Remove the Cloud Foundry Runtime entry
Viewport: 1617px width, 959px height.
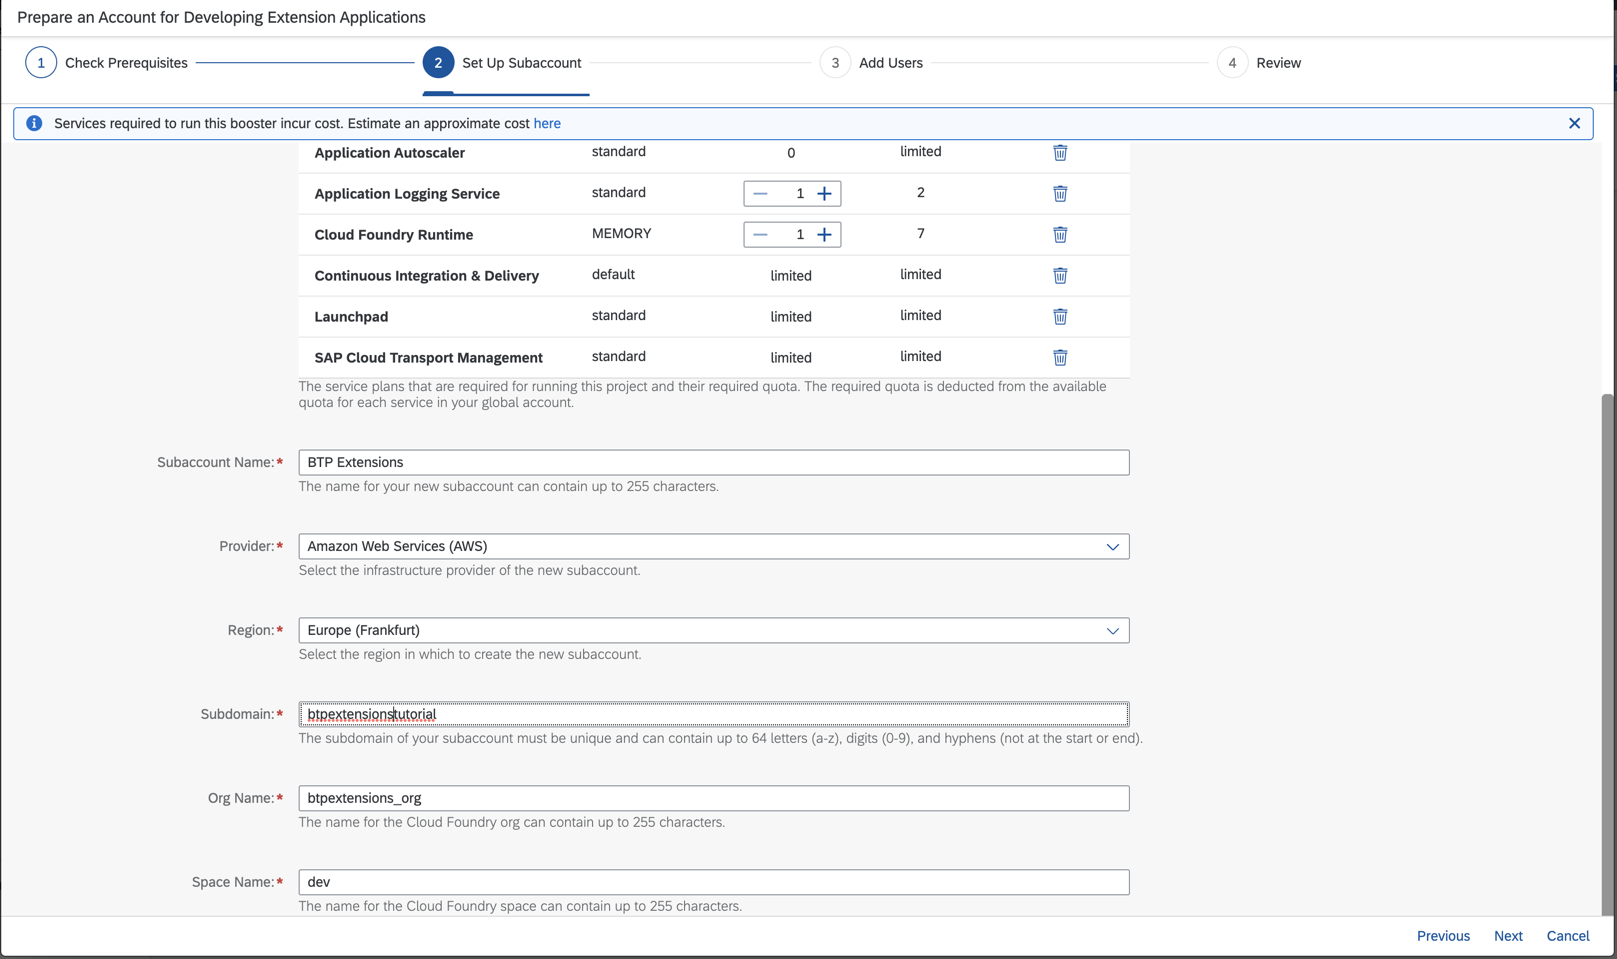(1060, 234)
